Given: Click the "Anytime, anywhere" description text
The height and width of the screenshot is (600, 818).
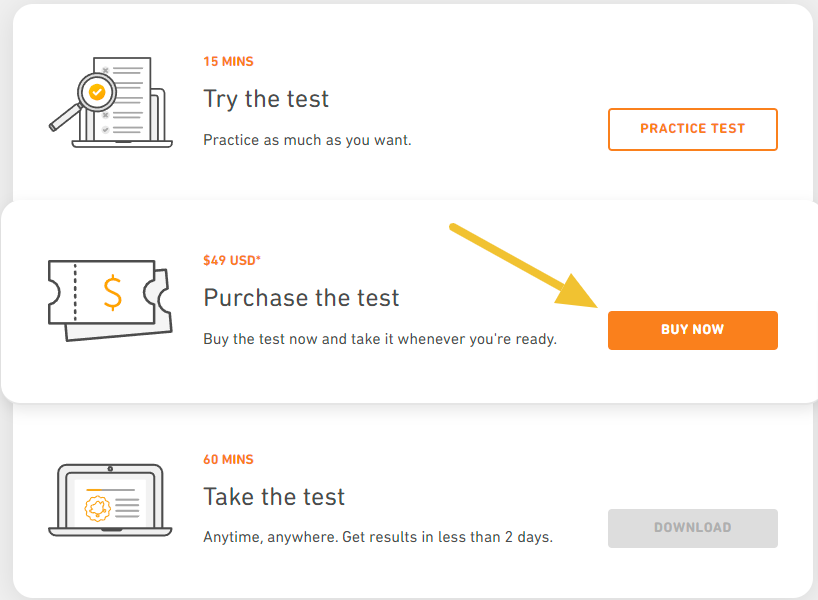Looking at the screenshot, I should tap(377, 537).
